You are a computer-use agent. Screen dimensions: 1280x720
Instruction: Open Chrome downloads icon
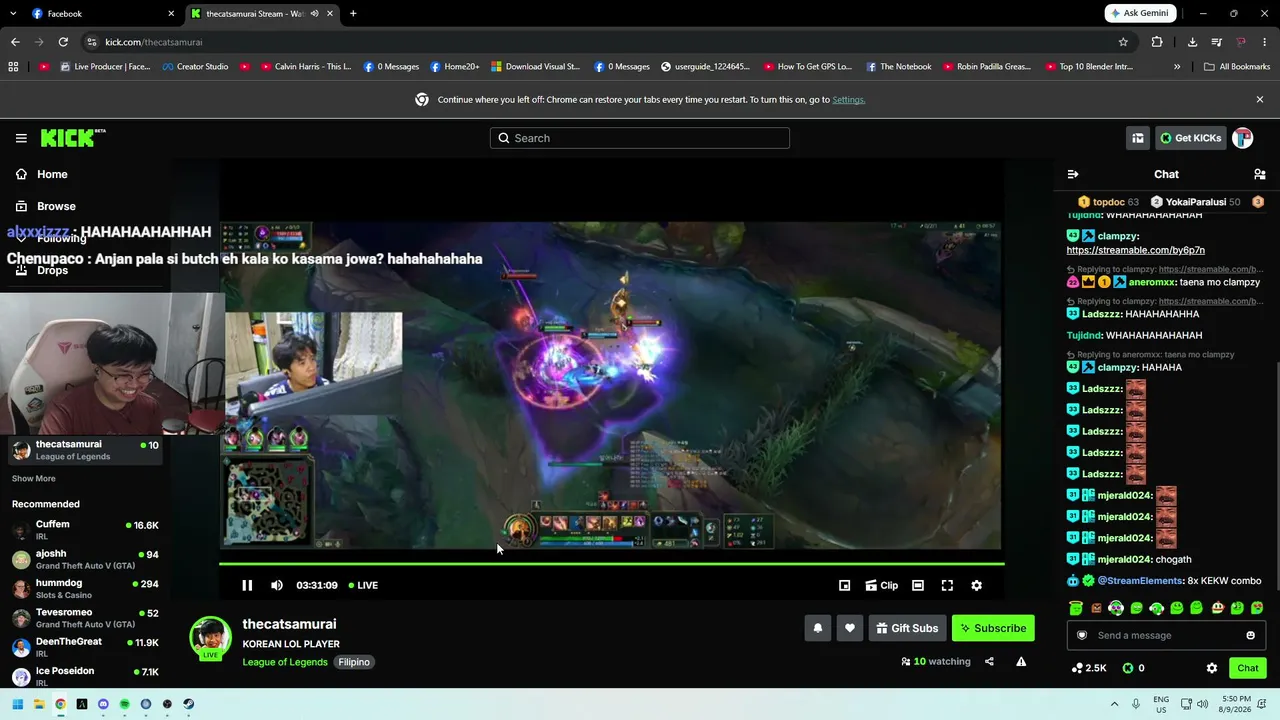tap(1192, 42)
